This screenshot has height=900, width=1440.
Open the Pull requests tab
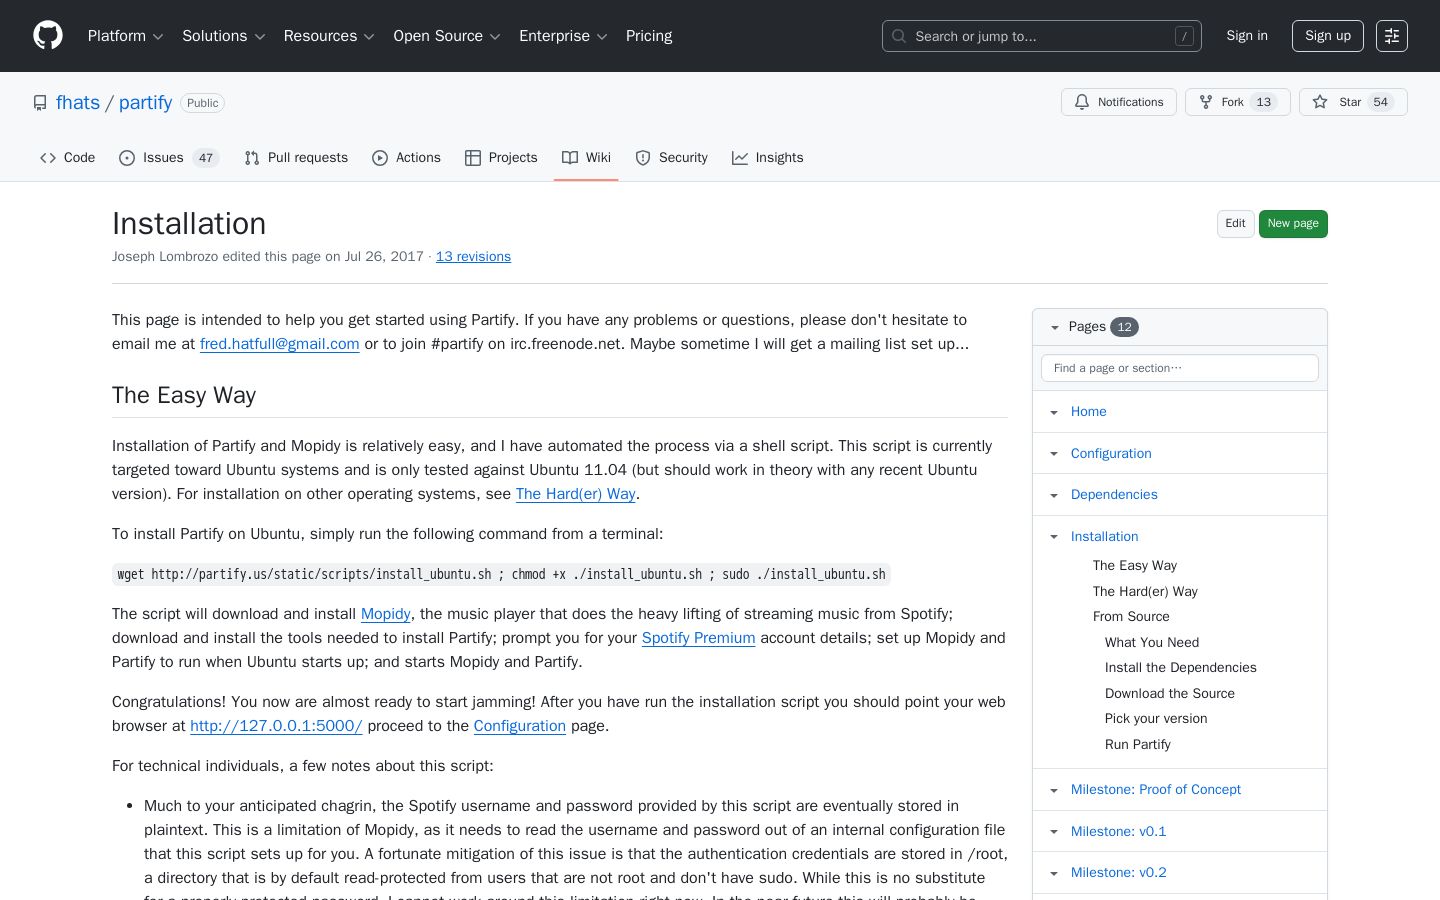click(x=296, y=158)
